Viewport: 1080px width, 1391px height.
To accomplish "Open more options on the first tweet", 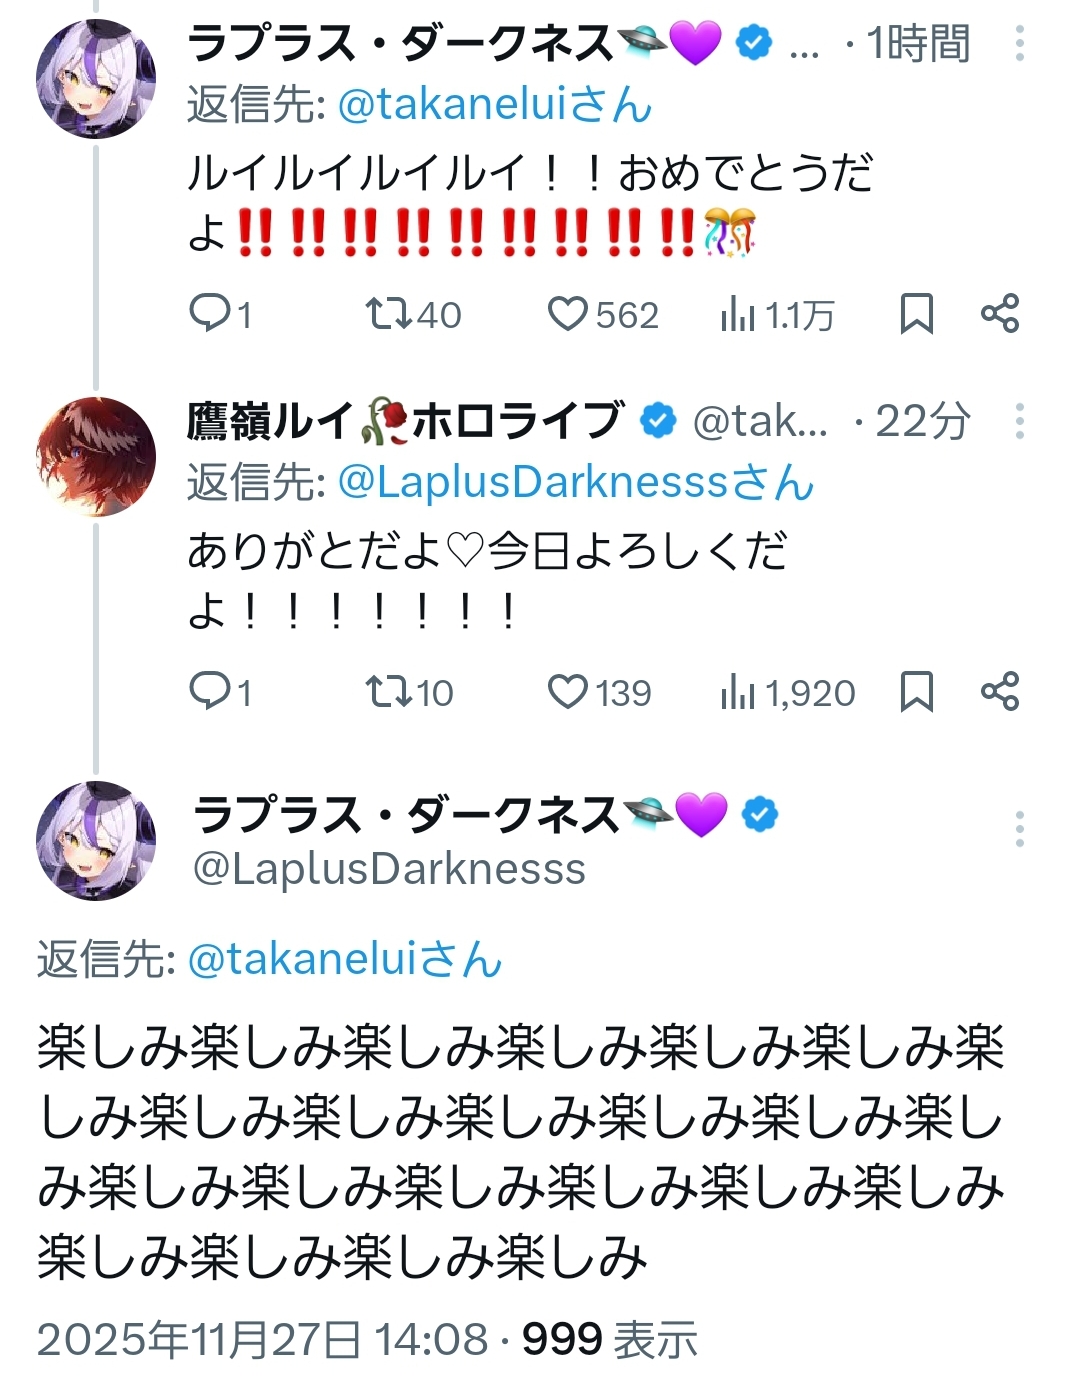I will point(1019,43).
